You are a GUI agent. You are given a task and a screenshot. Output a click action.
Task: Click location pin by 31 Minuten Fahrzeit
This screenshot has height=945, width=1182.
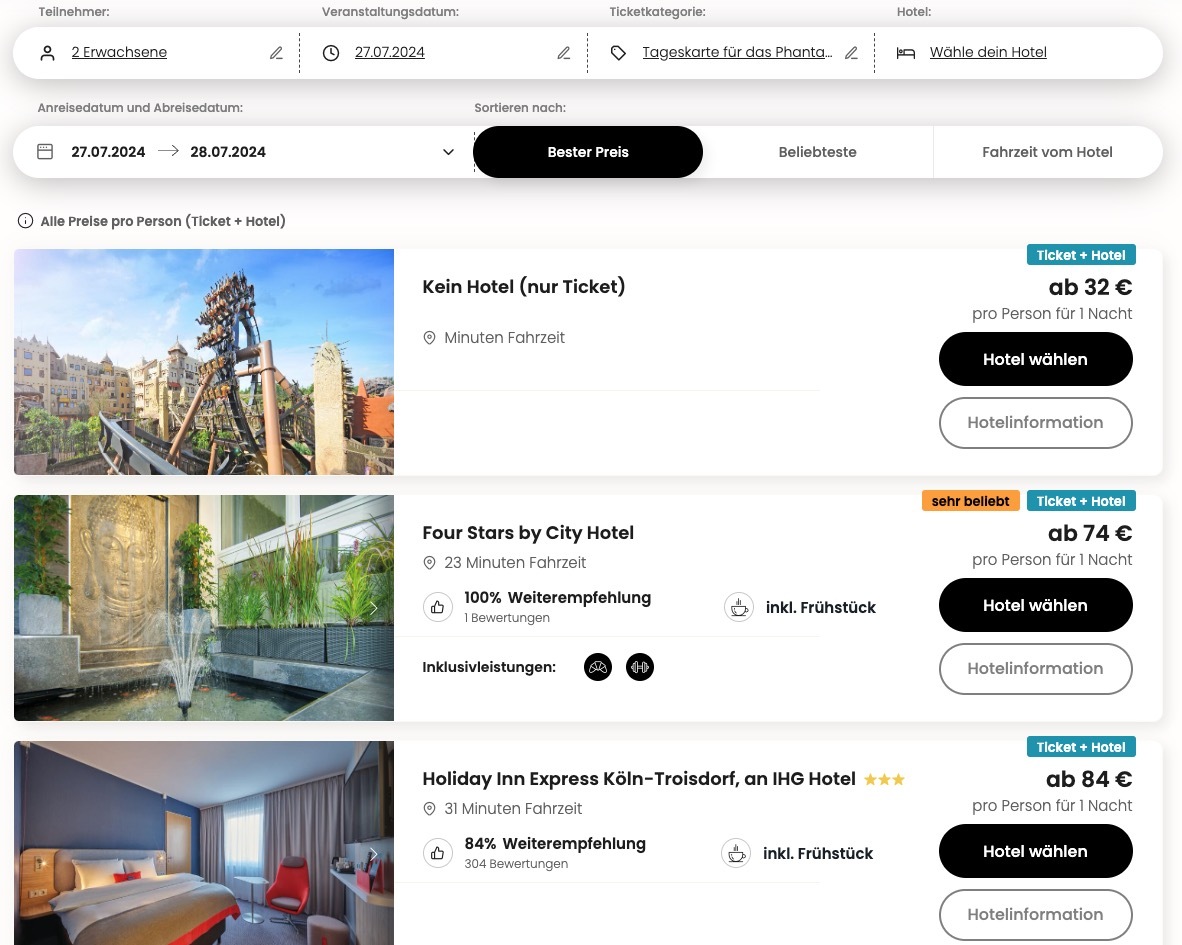click(429, 809)
